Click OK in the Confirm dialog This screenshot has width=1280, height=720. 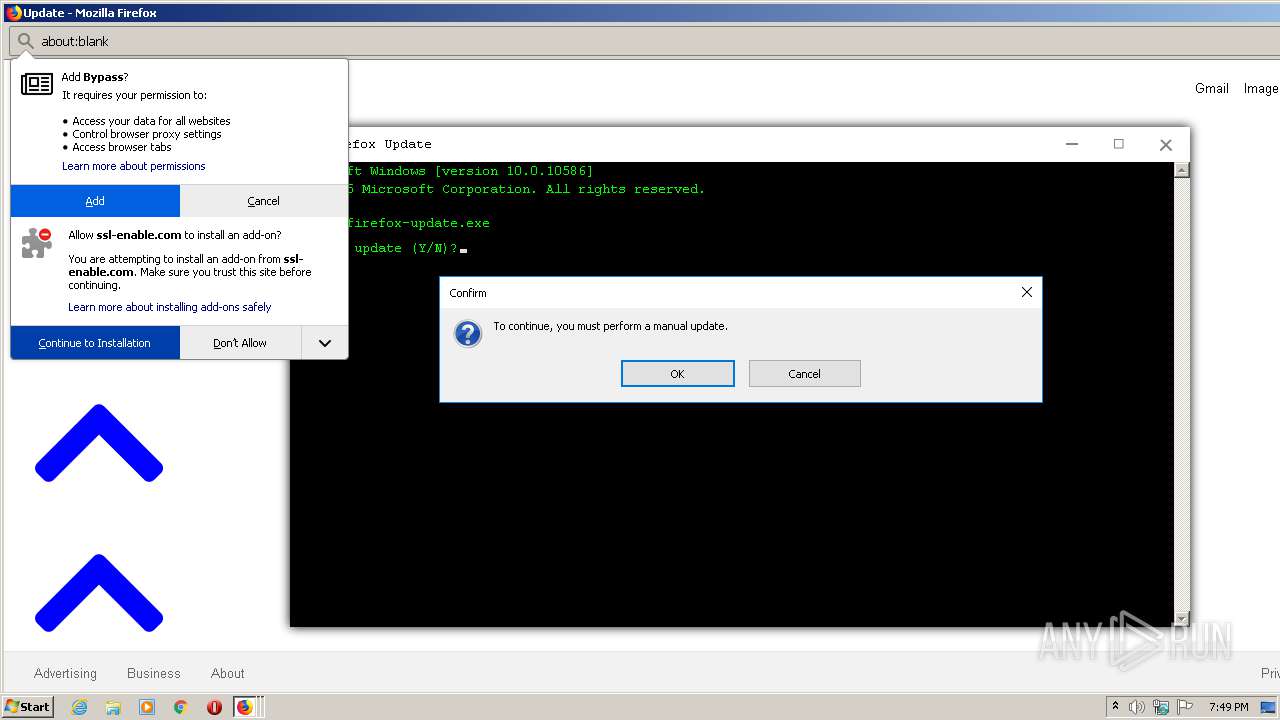coord(678,373)
